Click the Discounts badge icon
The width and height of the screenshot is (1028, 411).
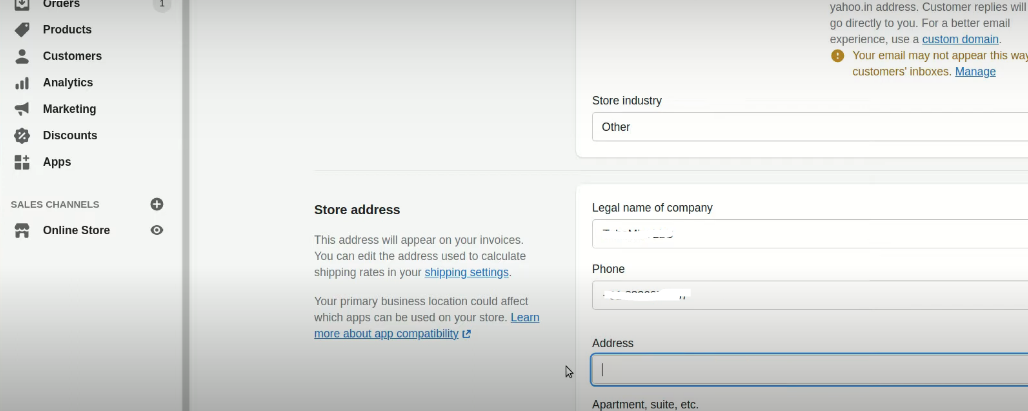[x=22, y=136]
